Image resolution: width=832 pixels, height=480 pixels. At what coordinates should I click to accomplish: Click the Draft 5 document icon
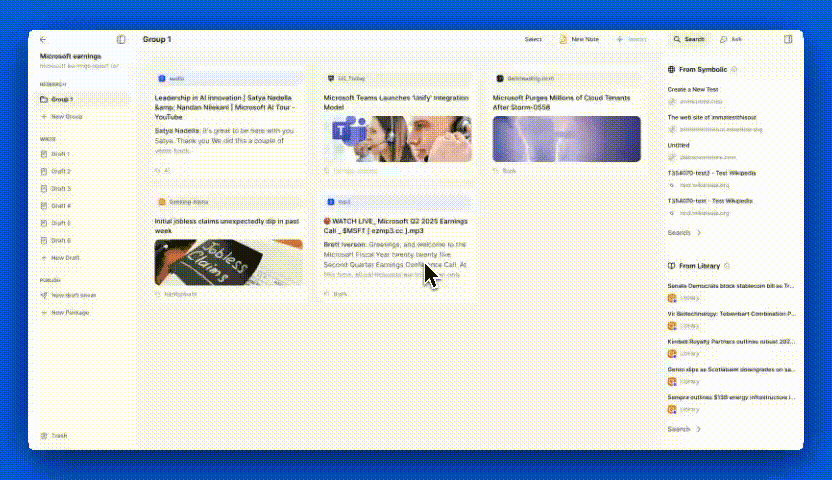(x=44, y=223)
